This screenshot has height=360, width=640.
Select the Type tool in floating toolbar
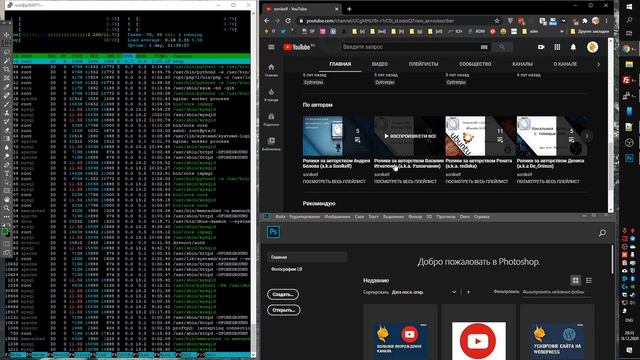[x=7, y=173]
